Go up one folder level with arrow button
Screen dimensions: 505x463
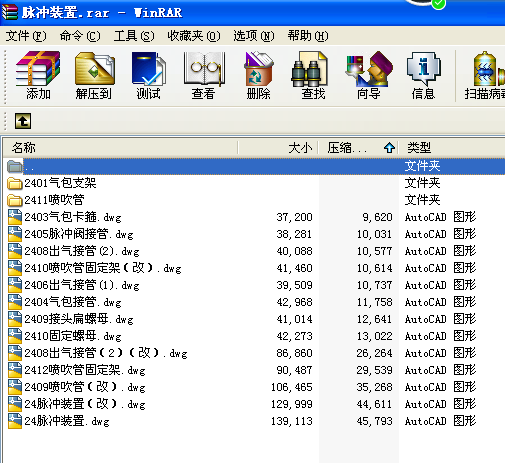pos(23,121)
